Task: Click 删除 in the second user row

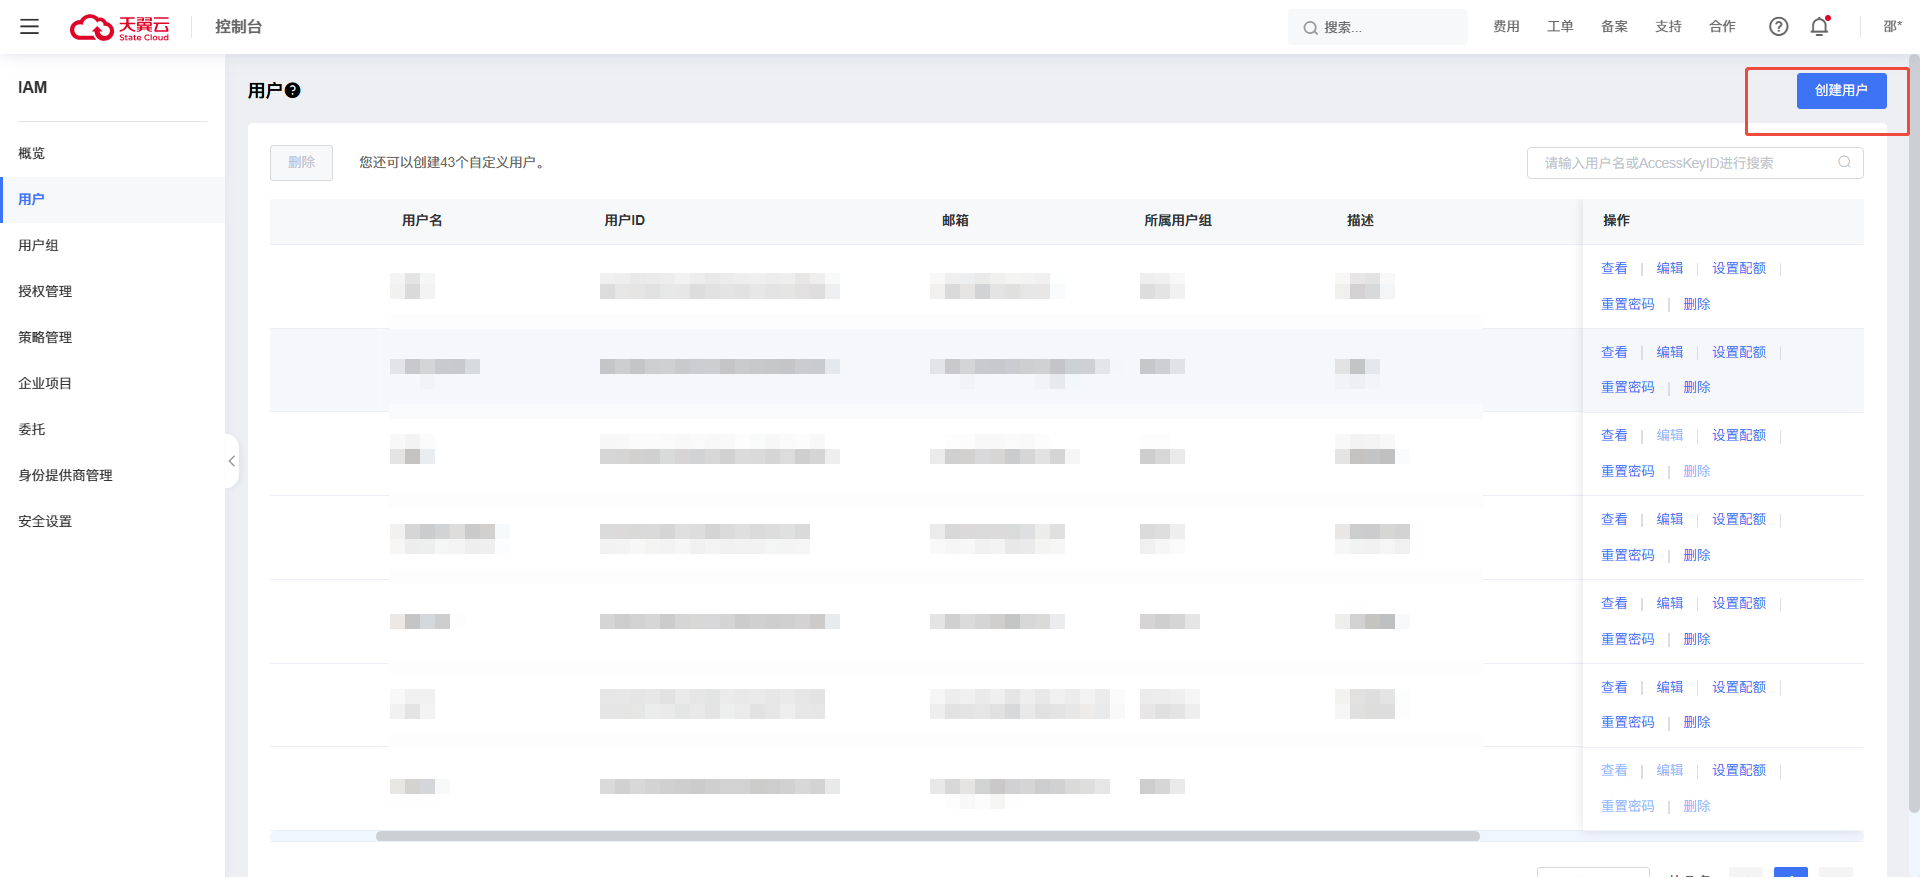Action: tap(1697, 387)
